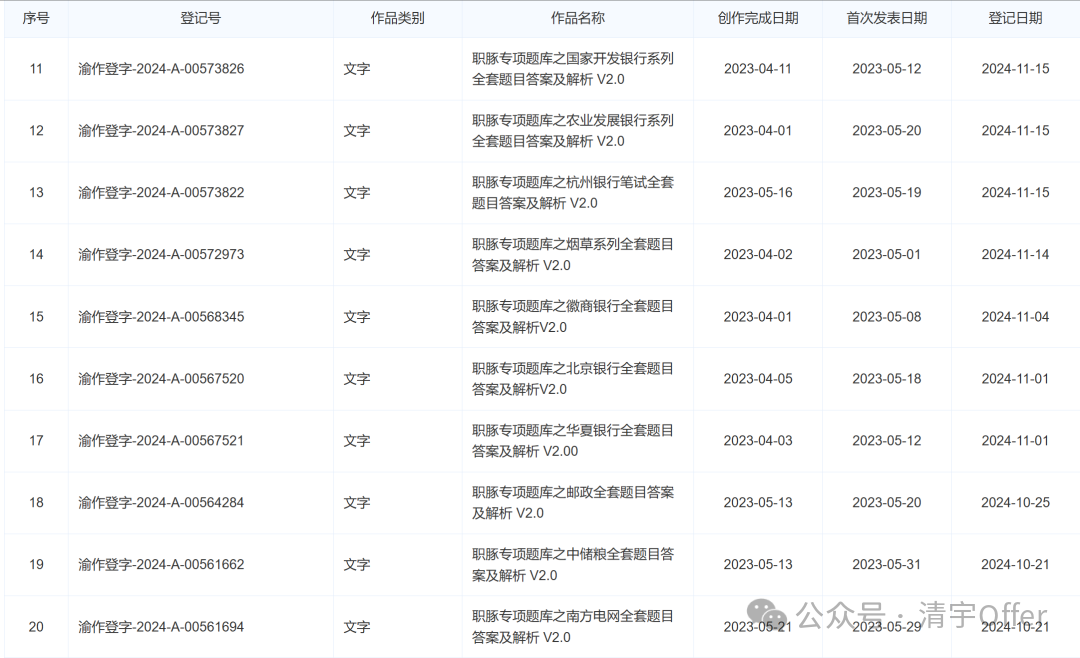Click sequence number 15
This screenshot has height=658, width=1080.
pos(36,317)
